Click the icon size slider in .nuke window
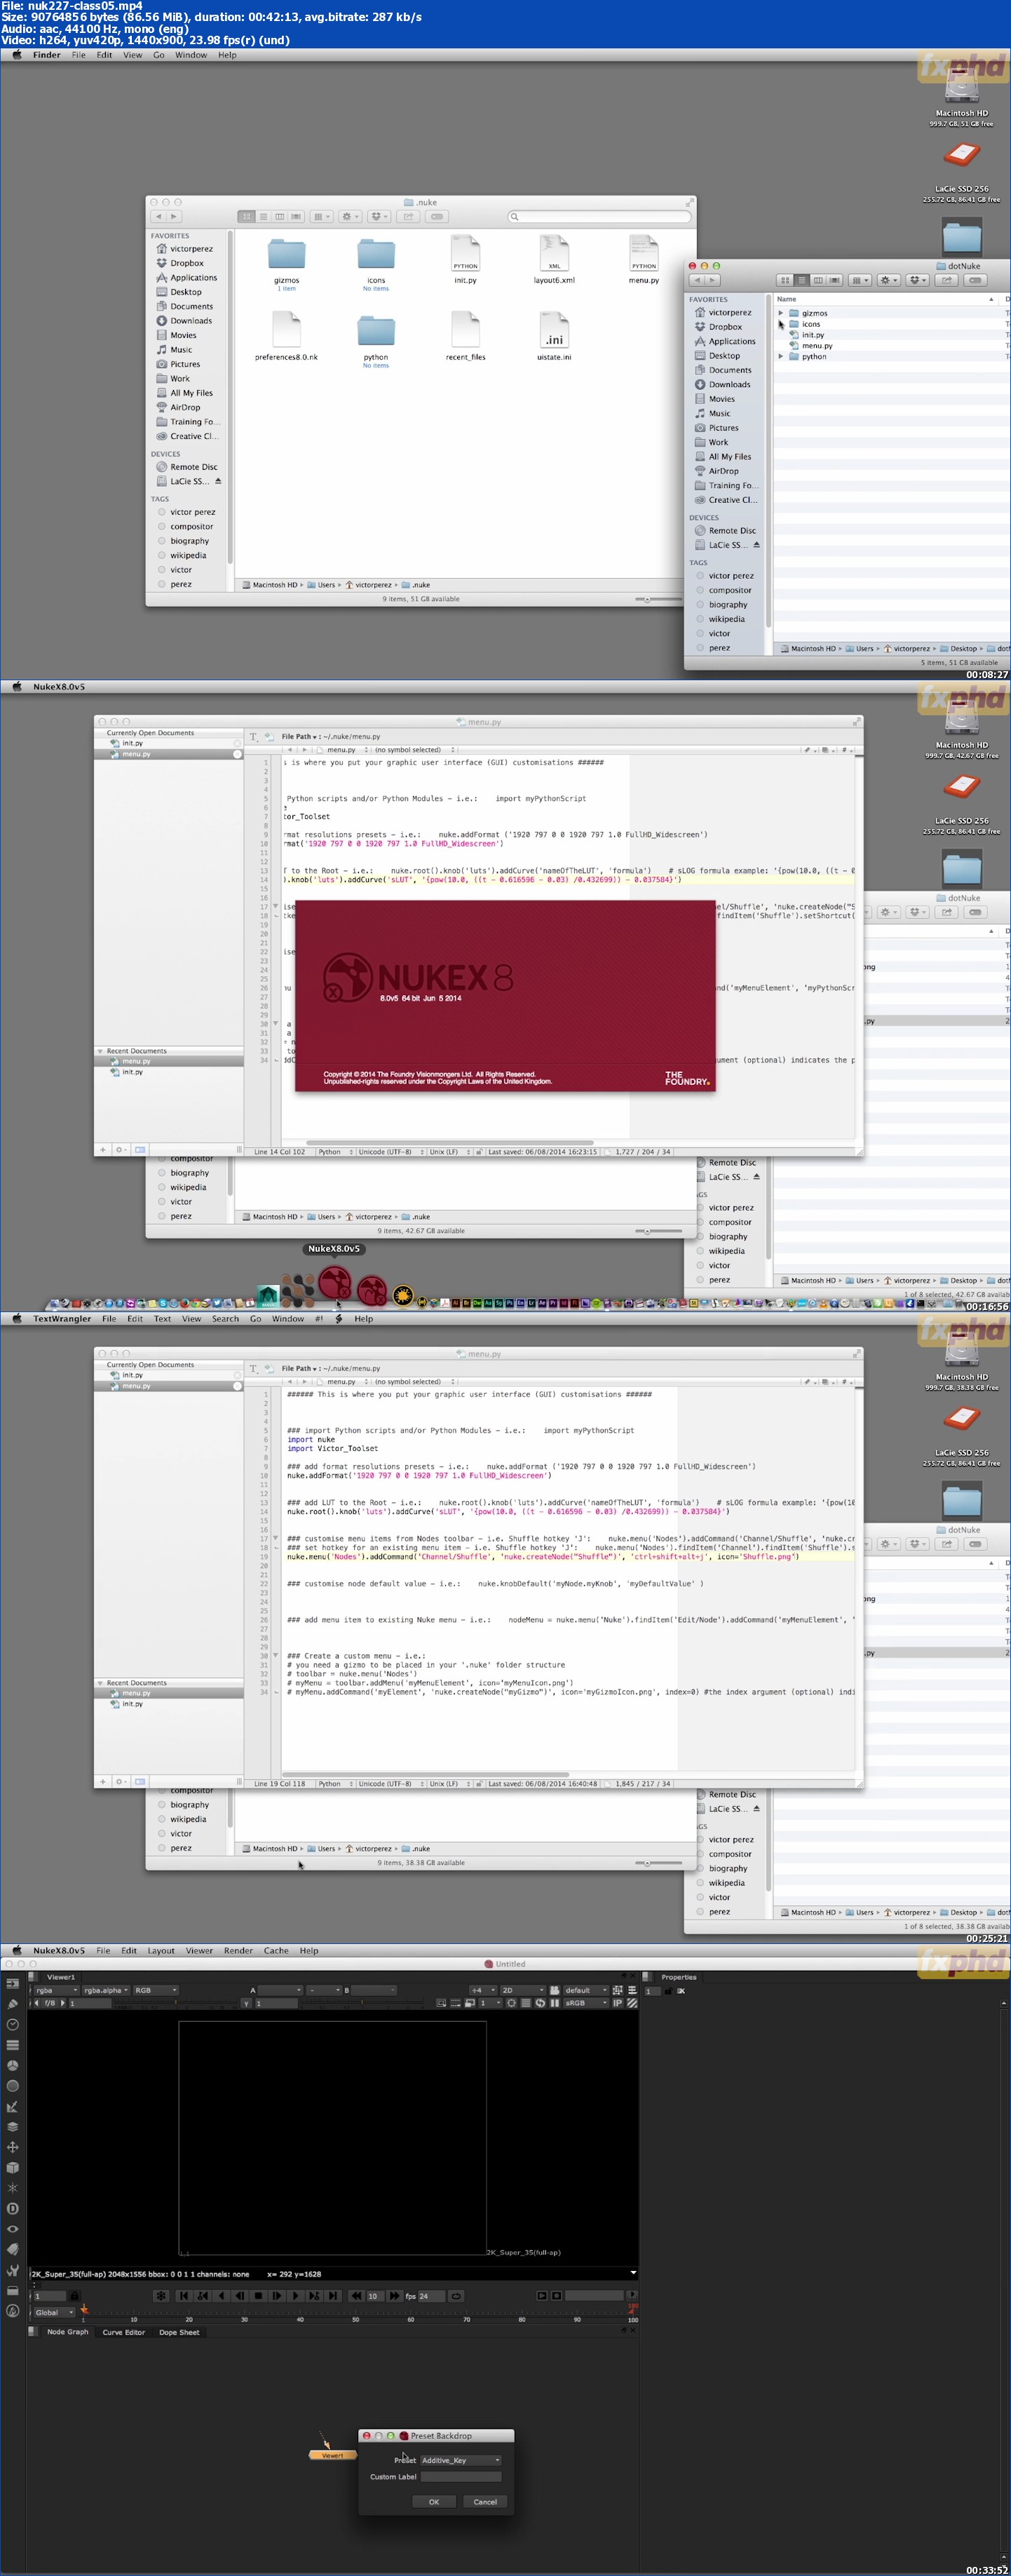The image size is (1011, 2576). click(660, 599)
